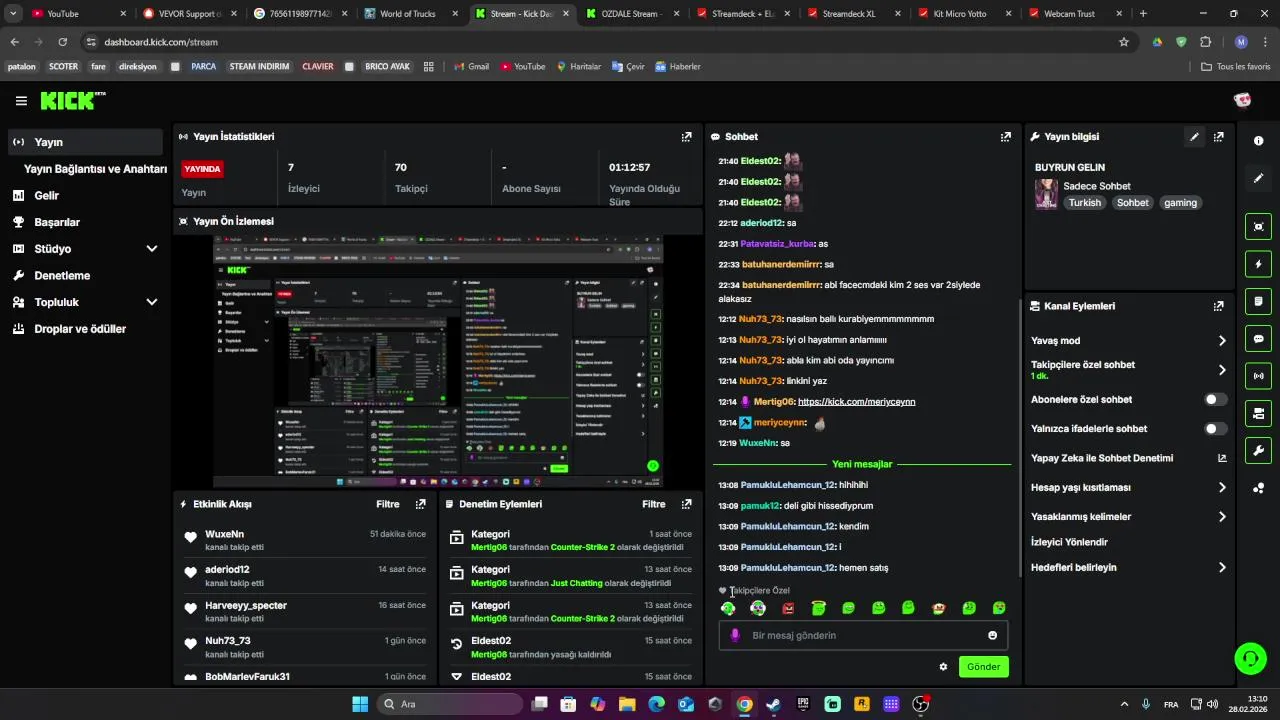Bookmark this page with the star icon

(1124, 42)
